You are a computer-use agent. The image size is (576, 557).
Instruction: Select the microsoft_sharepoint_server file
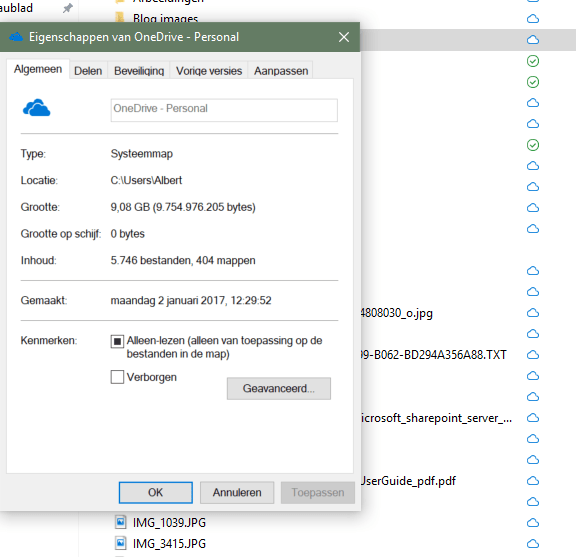click(x=436, y=418)
